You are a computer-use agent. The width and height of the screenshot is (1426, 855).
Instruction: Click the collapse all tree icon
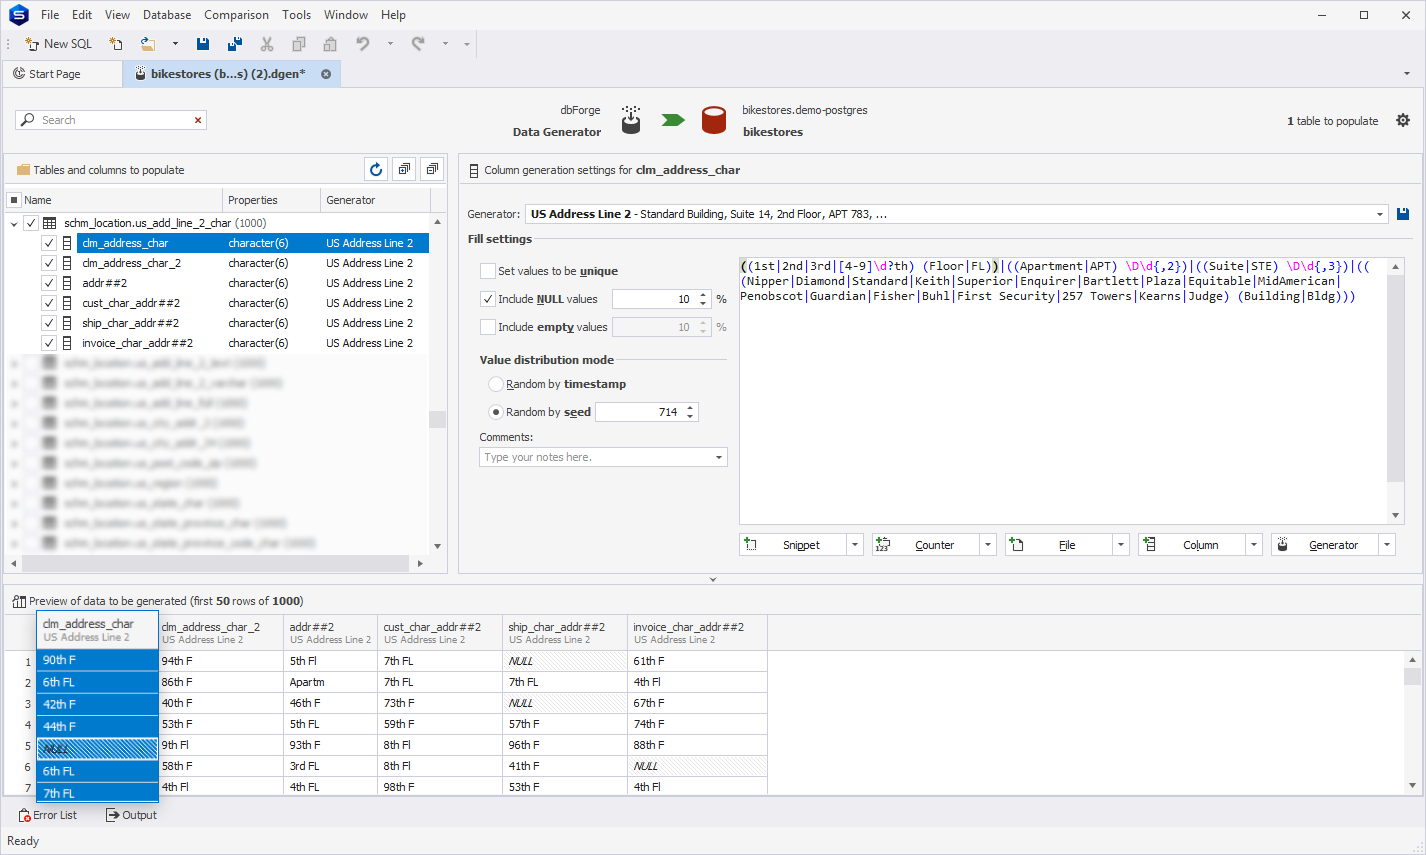pyautogui.click(x=432, y=170)
